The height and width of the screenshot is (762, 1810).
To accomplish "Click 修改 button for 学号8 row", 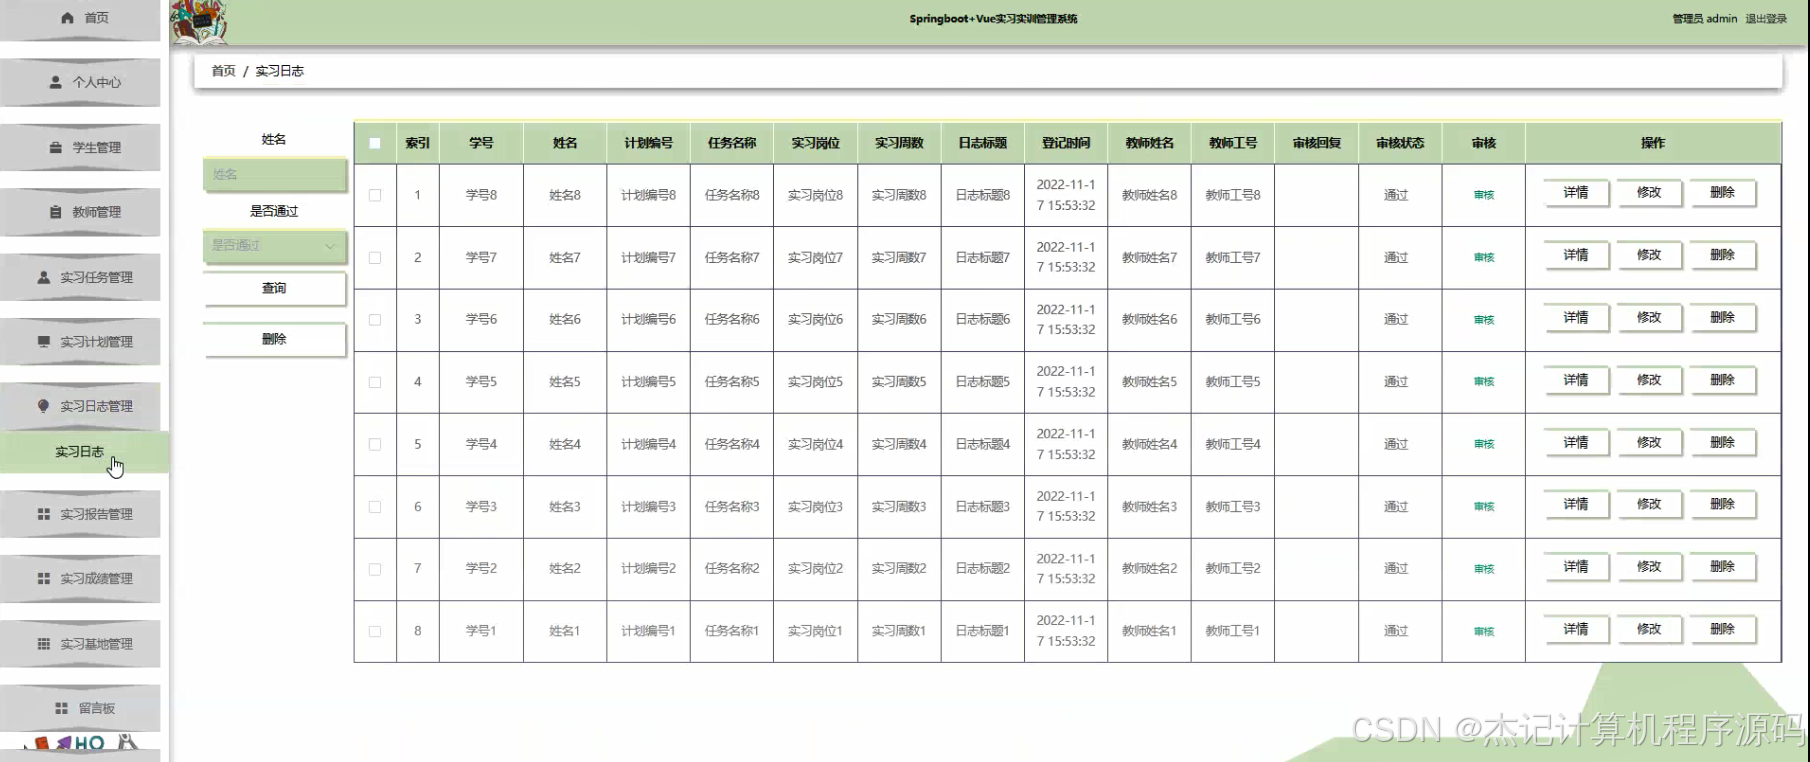I will coord(1649,192).
